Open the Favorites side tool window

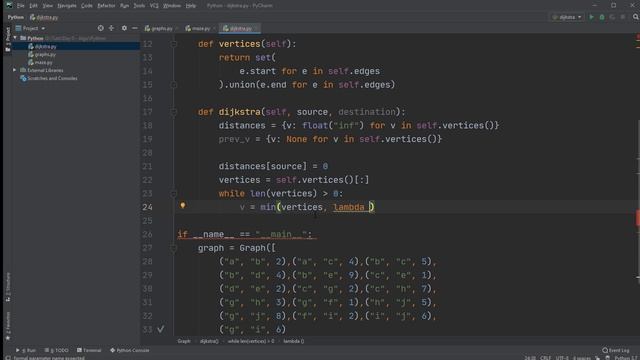coord(8,327)
